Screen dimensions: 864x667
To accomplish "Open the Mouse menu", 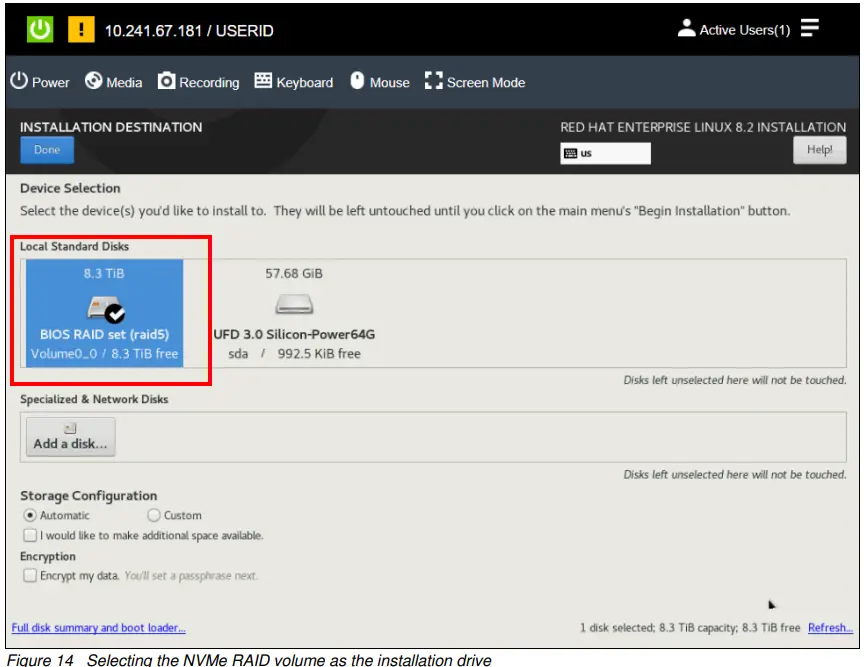I will pyautogui.click(x=380, y=82).
